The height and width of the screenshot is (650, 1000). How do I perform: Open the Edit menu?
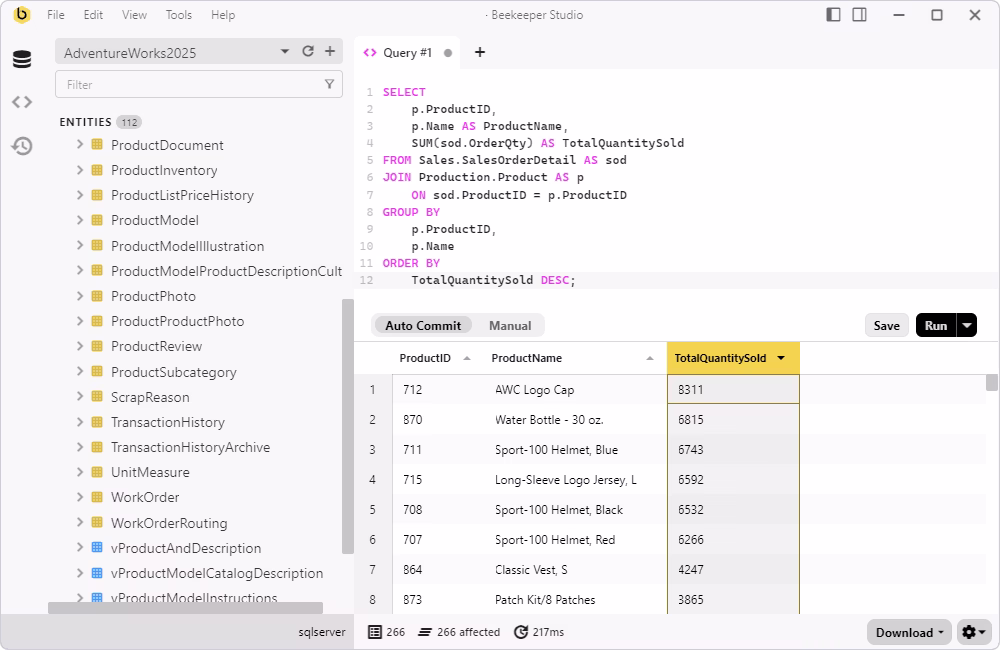[x=93, y=15]
